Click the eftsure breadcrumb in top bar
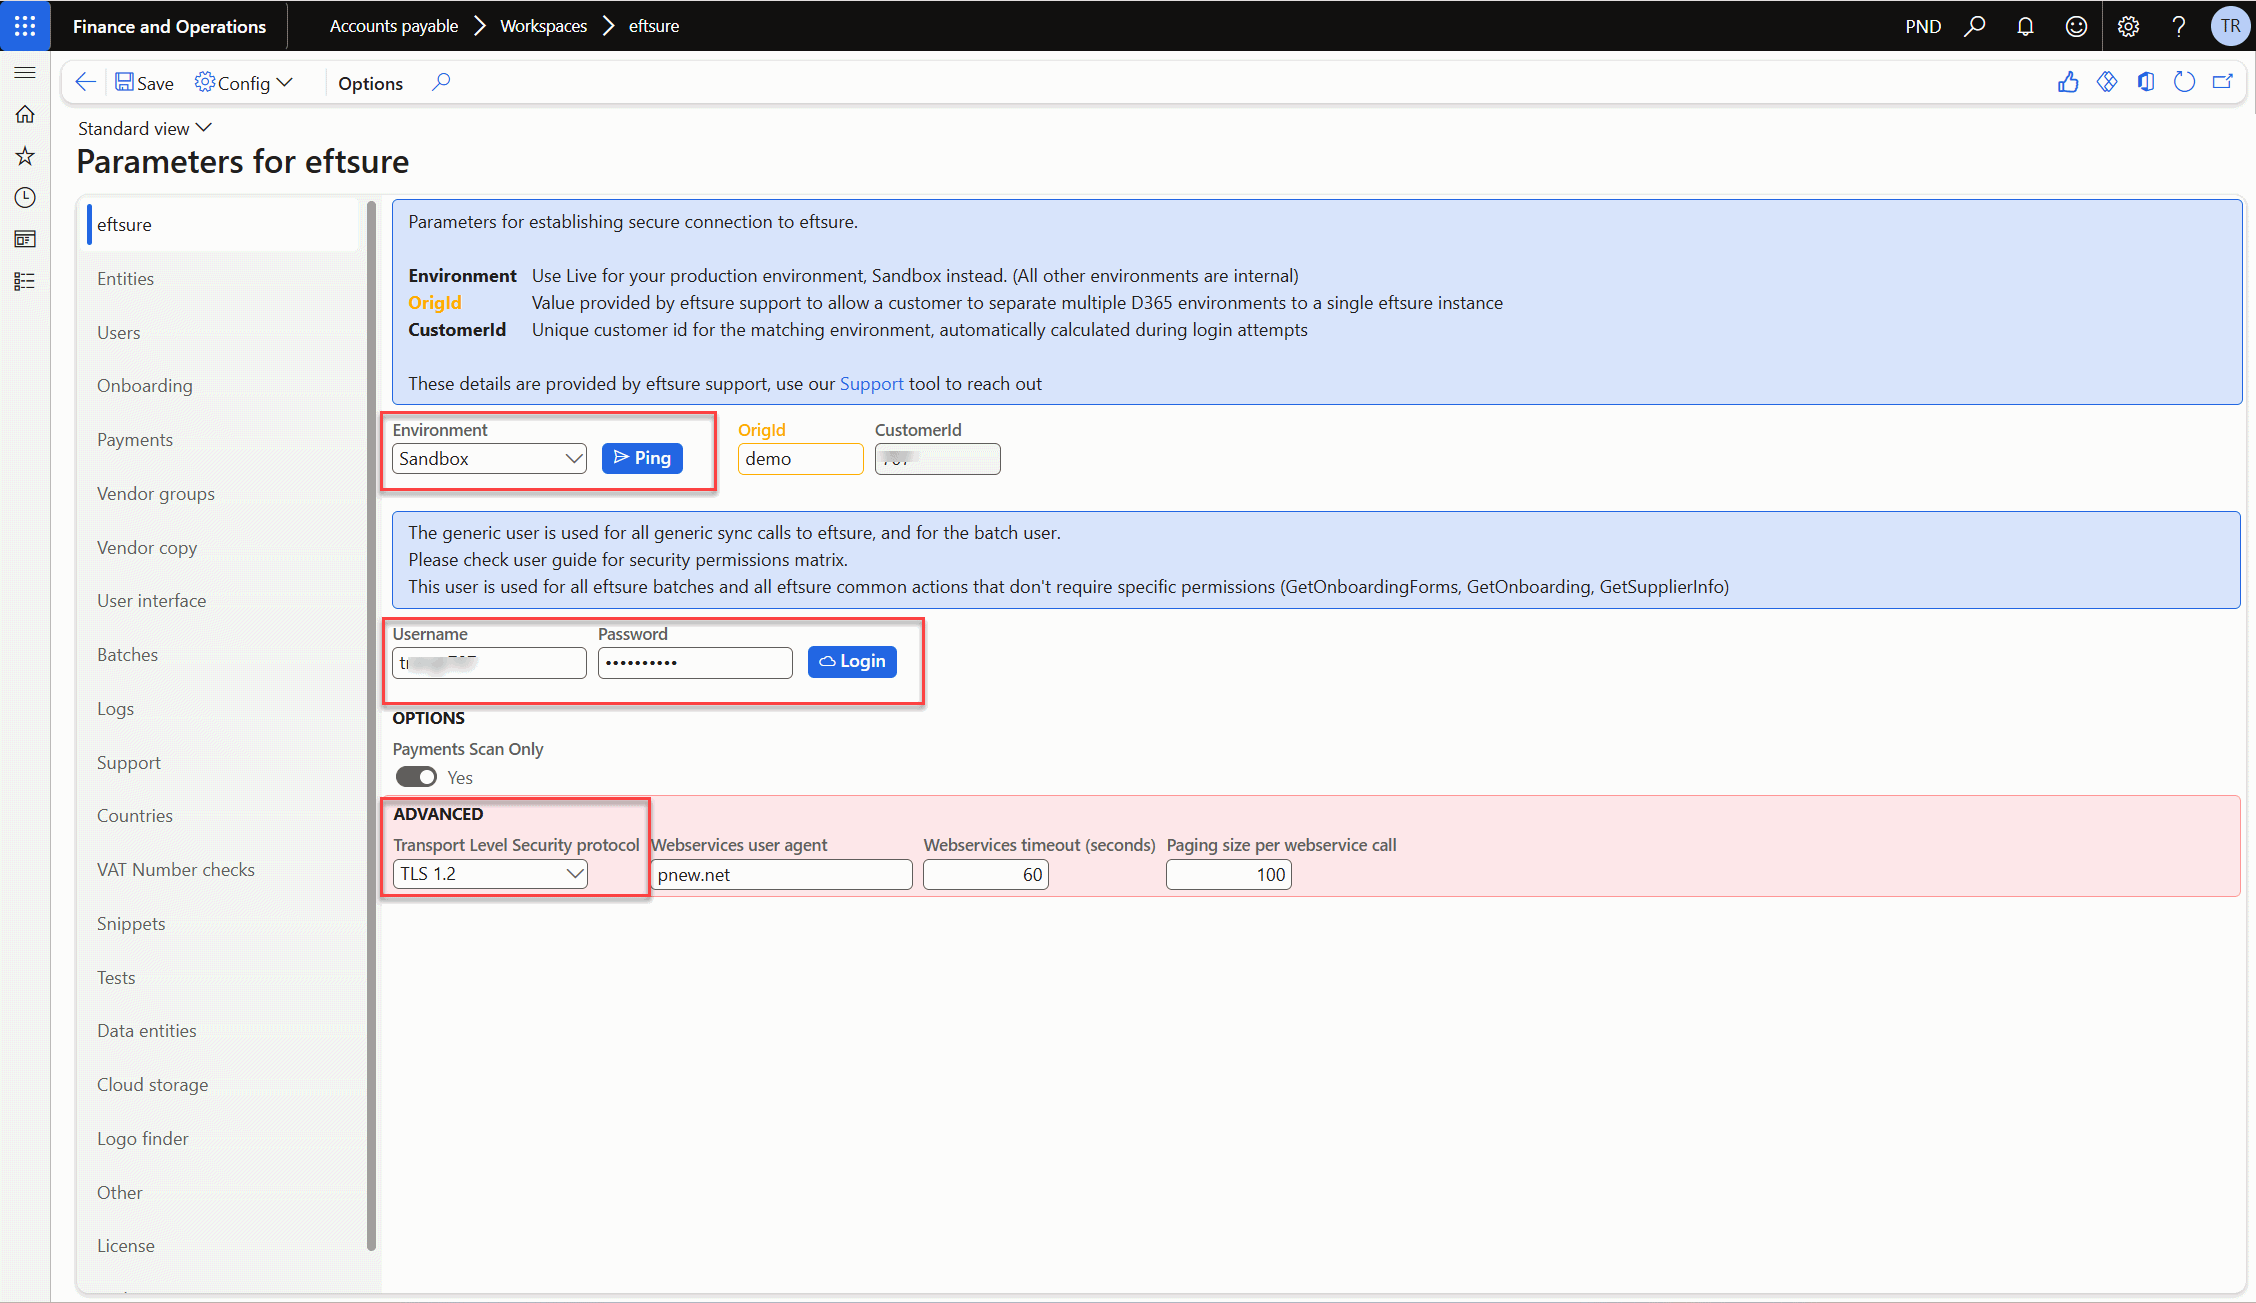2256x1303 pixels. (654, 26)
